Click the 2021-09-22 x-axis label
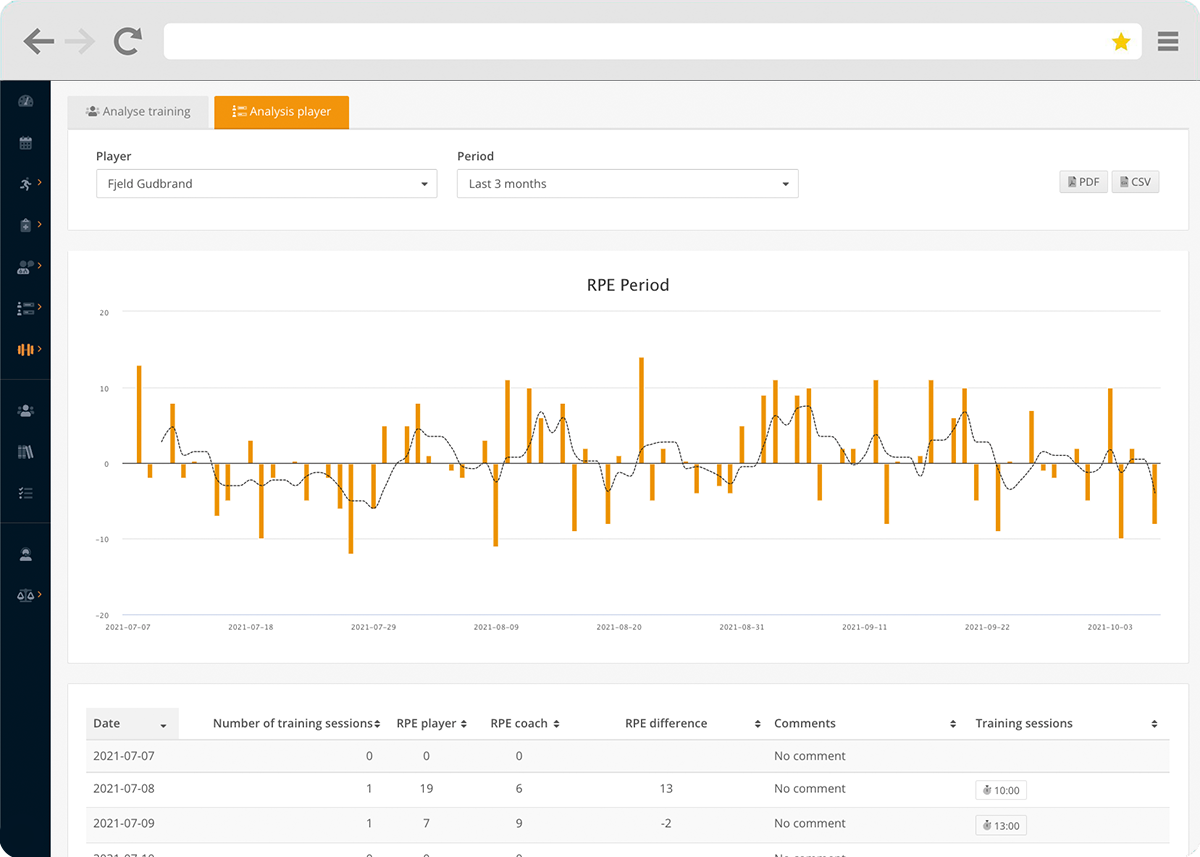Image resolution: width=1200 pixels, height=857 pixels. [987, 627]
